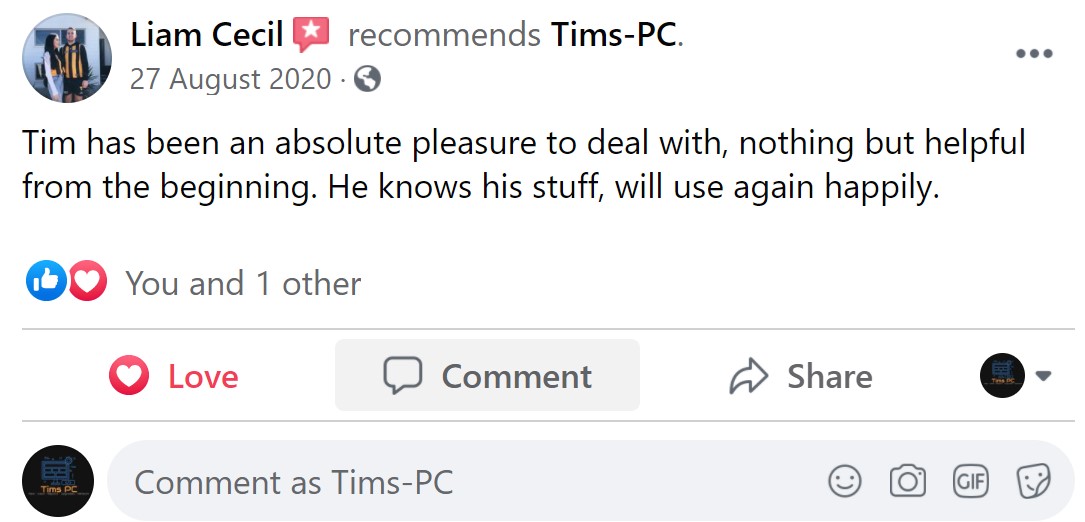1085x522 pixels.
Task: Click the 27 August 2020 timestamp
Action: coord(230,79)
